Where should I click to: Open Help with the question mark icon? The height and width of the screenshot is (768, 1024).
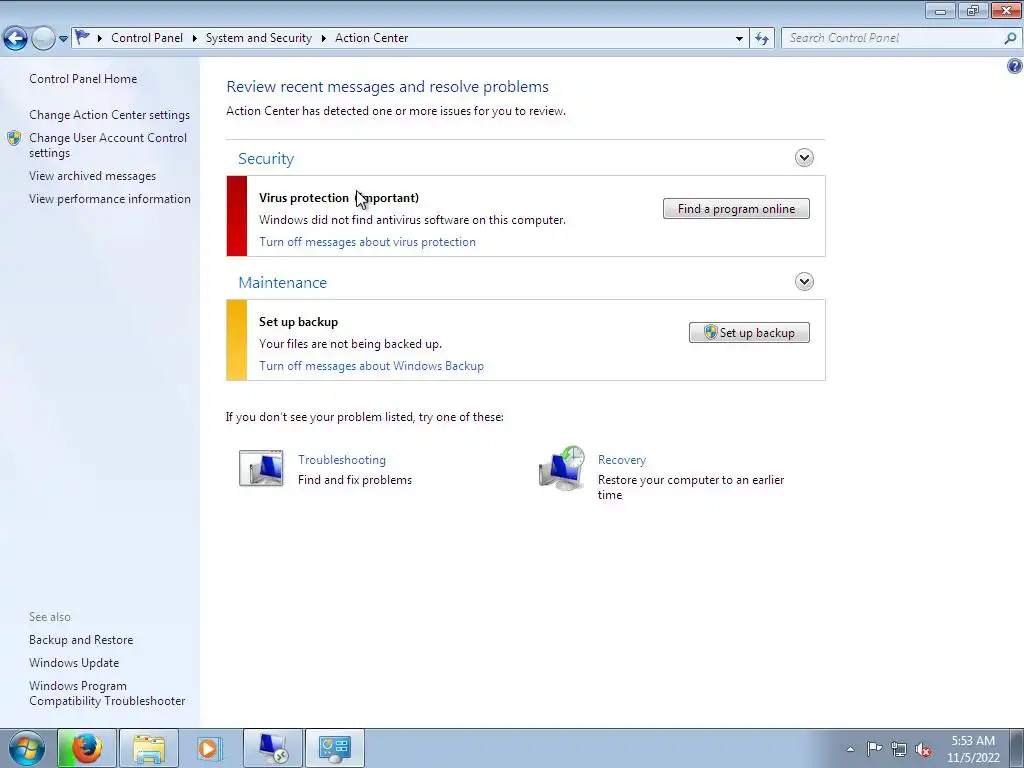pos(1014,66)
